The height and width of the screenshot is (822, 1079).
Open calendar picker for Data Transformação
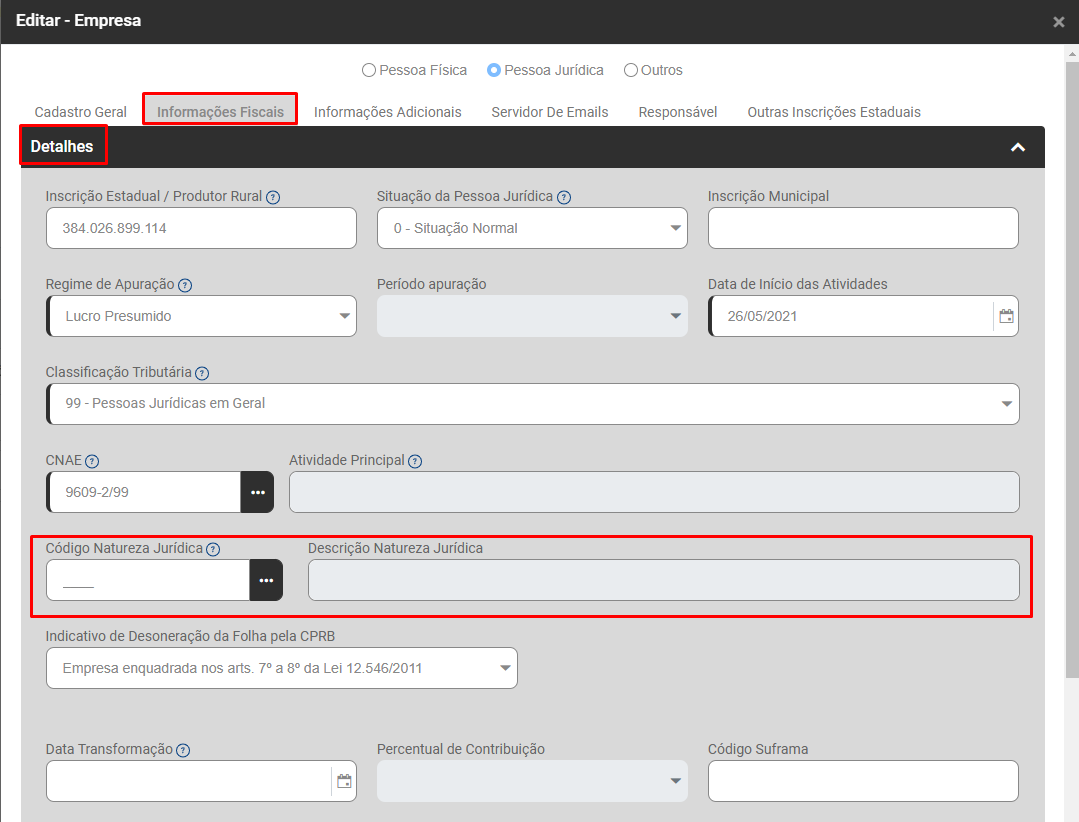tap(344, 781)
